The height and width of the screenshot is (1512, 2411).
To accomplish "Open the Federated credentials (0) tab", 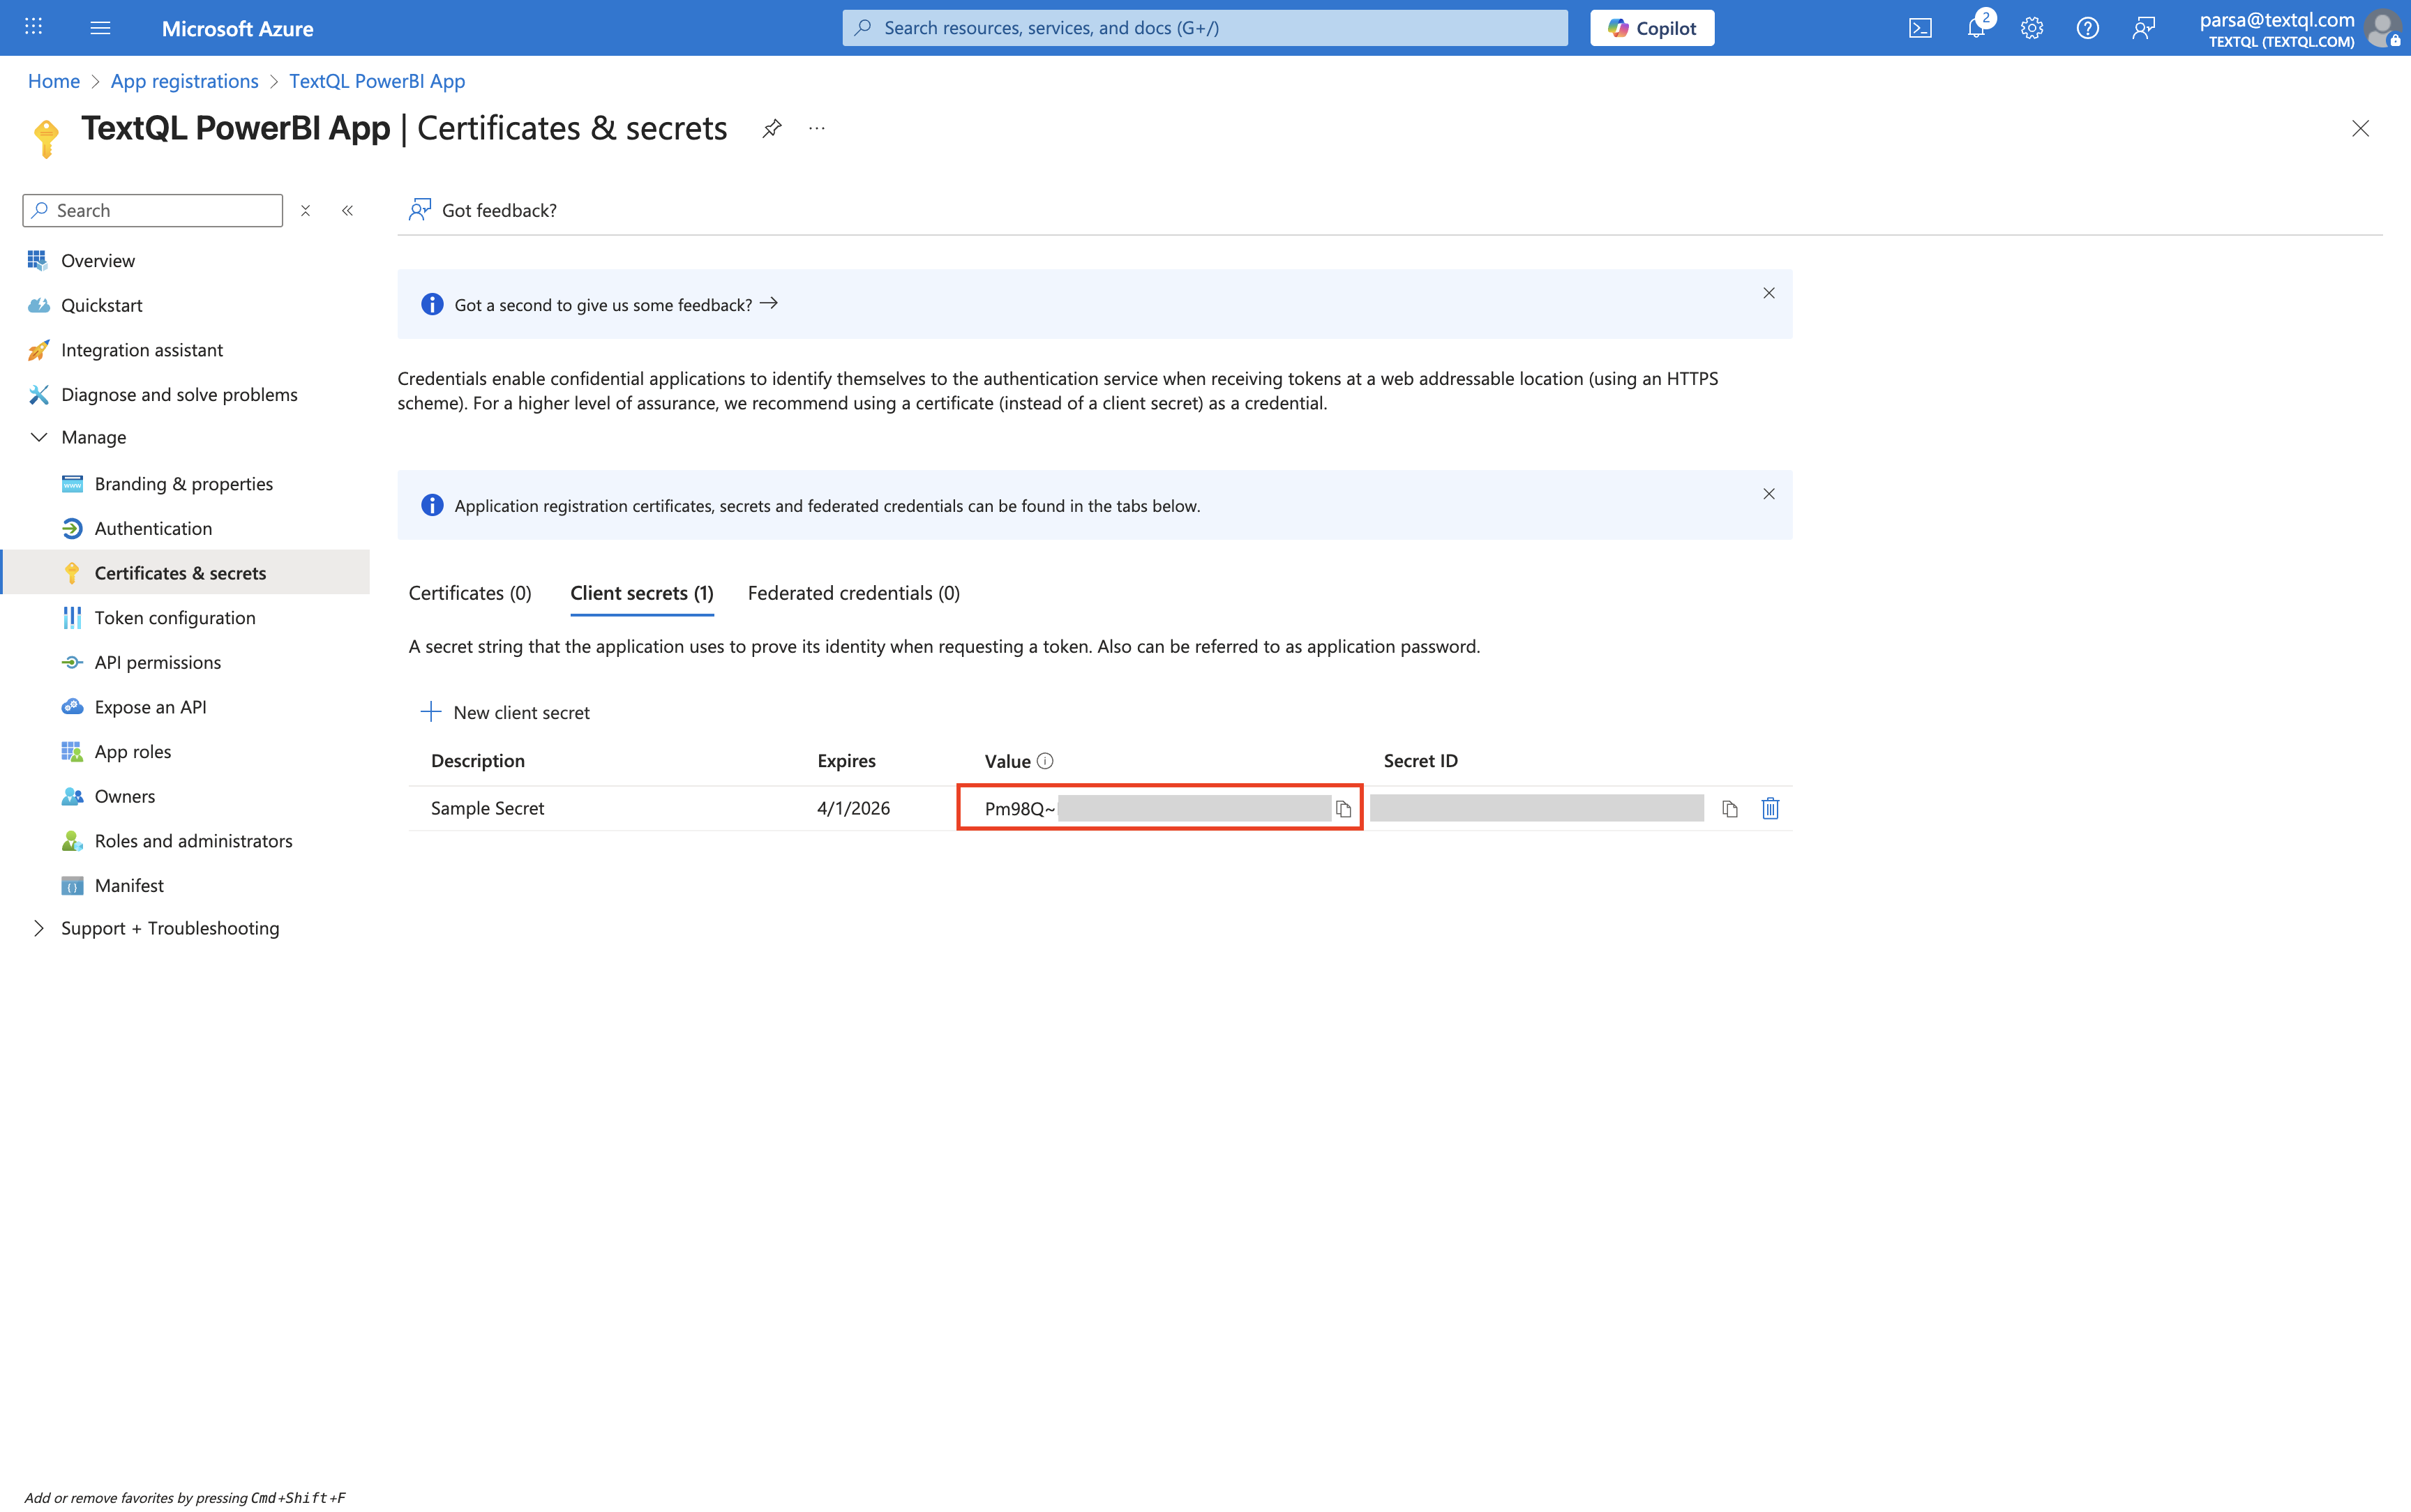I will pyautogui.click(x=853, y=593).
